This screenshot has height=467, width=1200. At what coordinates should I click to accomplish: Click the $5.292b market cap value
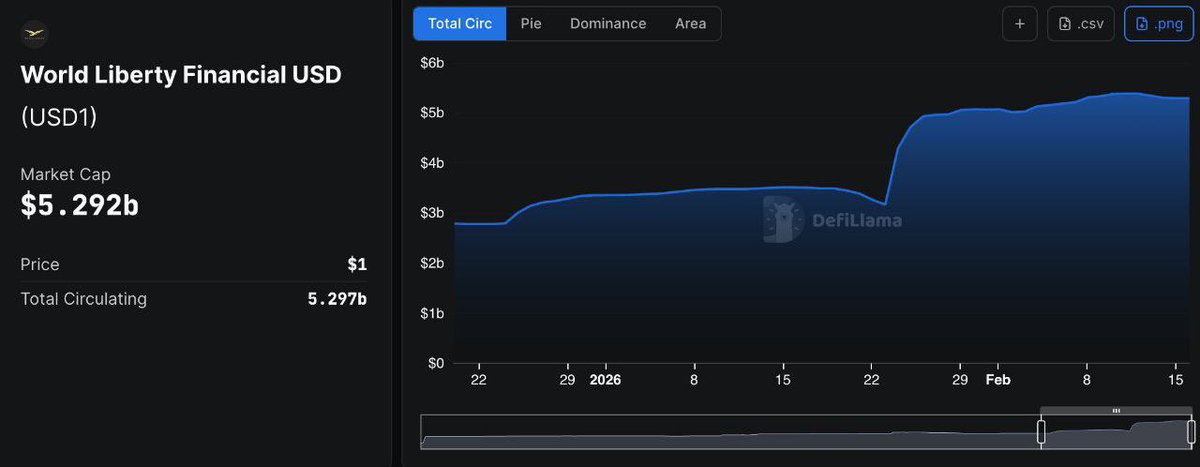click(x=80, y=205)
